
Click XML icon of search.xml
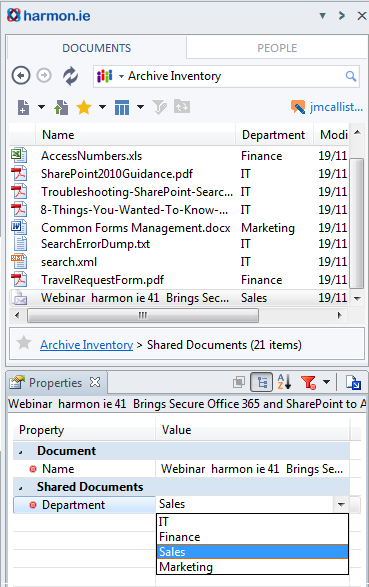coord(19,261)
